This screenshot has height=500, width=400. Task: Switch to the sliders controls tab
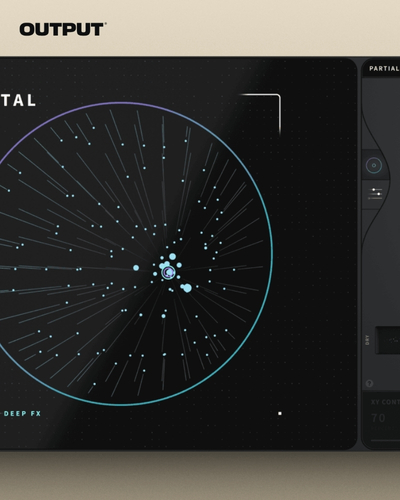375,194
